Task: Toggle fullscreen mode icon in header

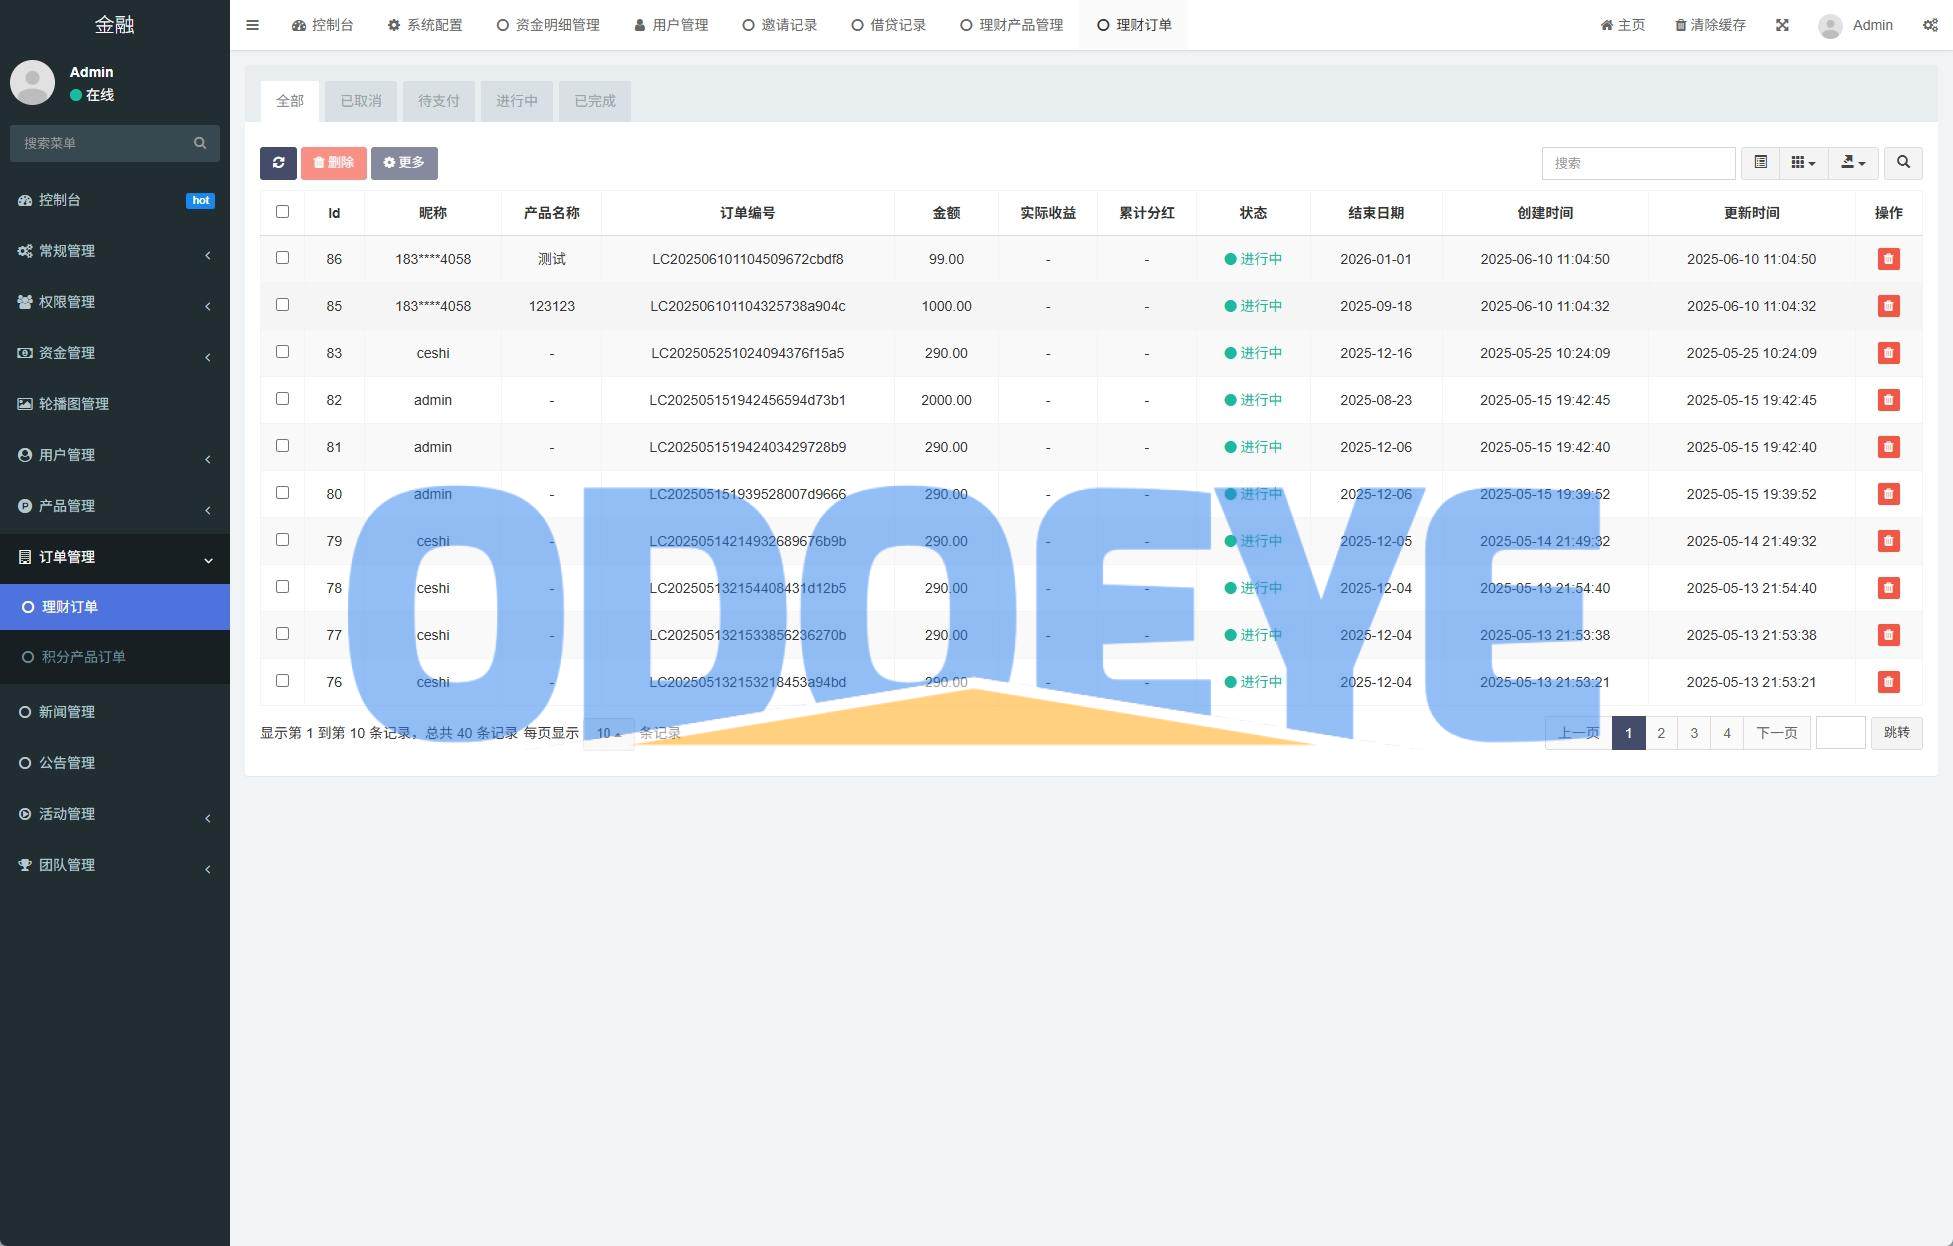Action: [1782, 25]
